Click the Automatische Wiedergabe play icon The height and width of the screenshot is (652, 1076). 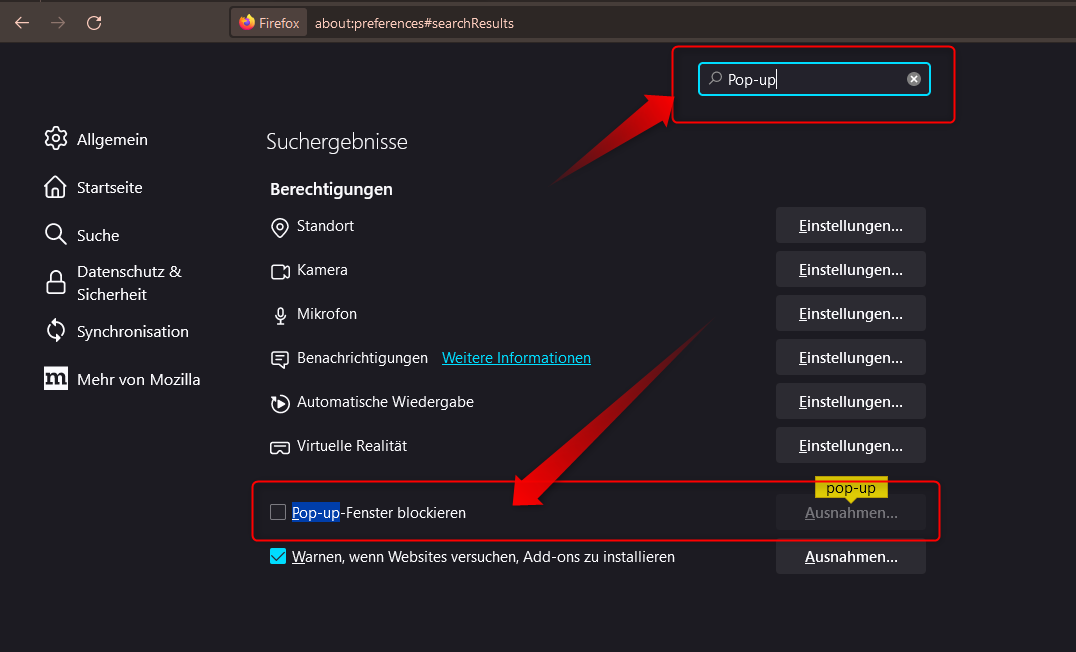(280, 404)
